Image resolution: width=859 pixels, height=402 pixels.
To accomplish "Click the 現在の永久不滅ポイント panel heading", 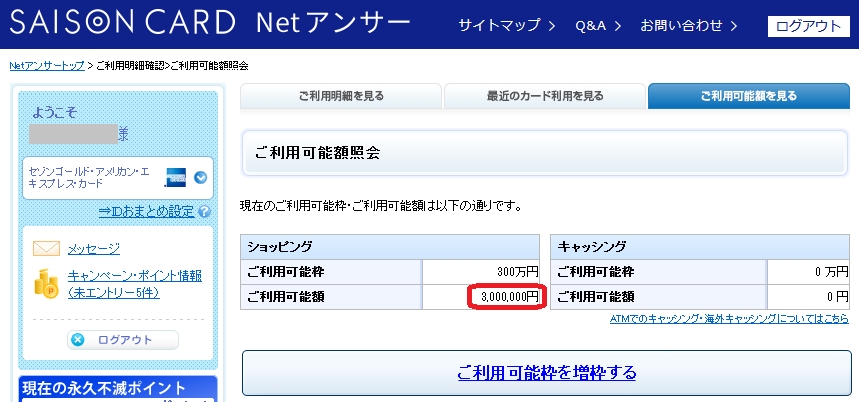I will tap(104, 388).
